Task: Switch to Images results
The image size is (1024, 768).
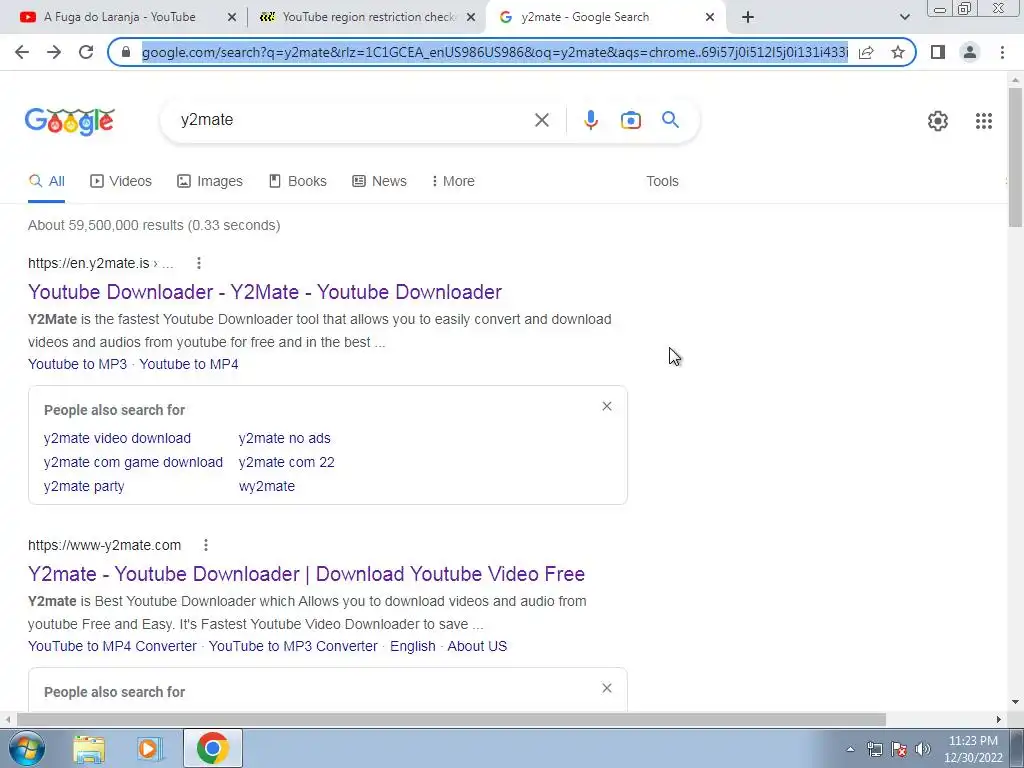Action: tap(210, 182)
